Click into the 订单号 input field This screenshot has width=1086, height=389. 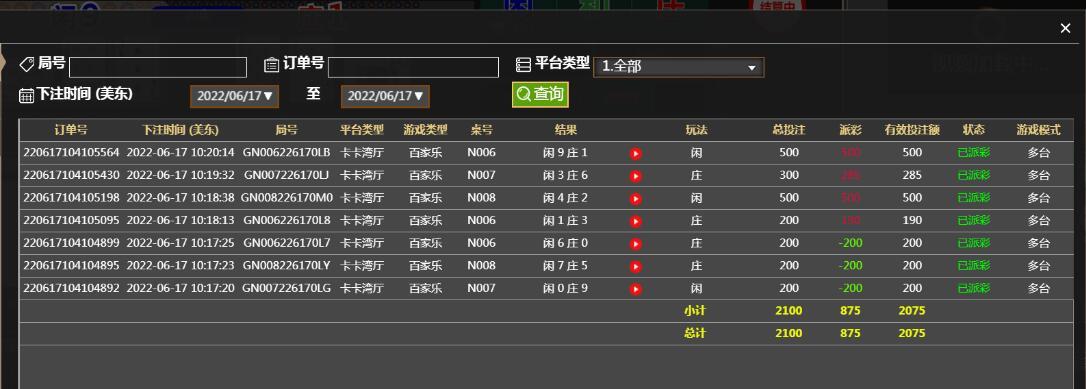[413, 67]
